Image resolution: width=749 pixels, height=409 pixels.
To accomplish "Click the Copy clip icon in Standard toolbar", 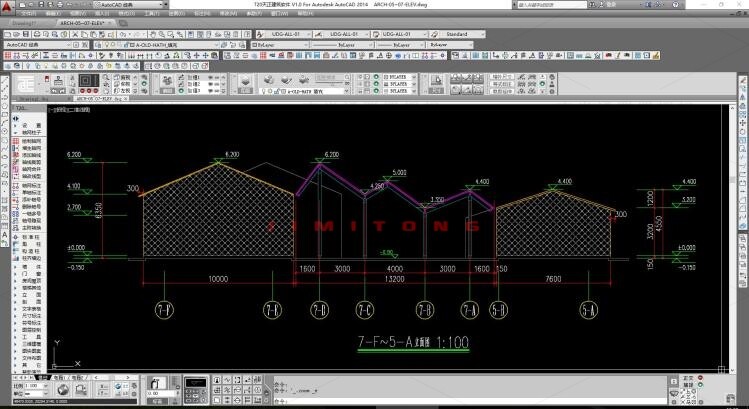I will 84,34.
